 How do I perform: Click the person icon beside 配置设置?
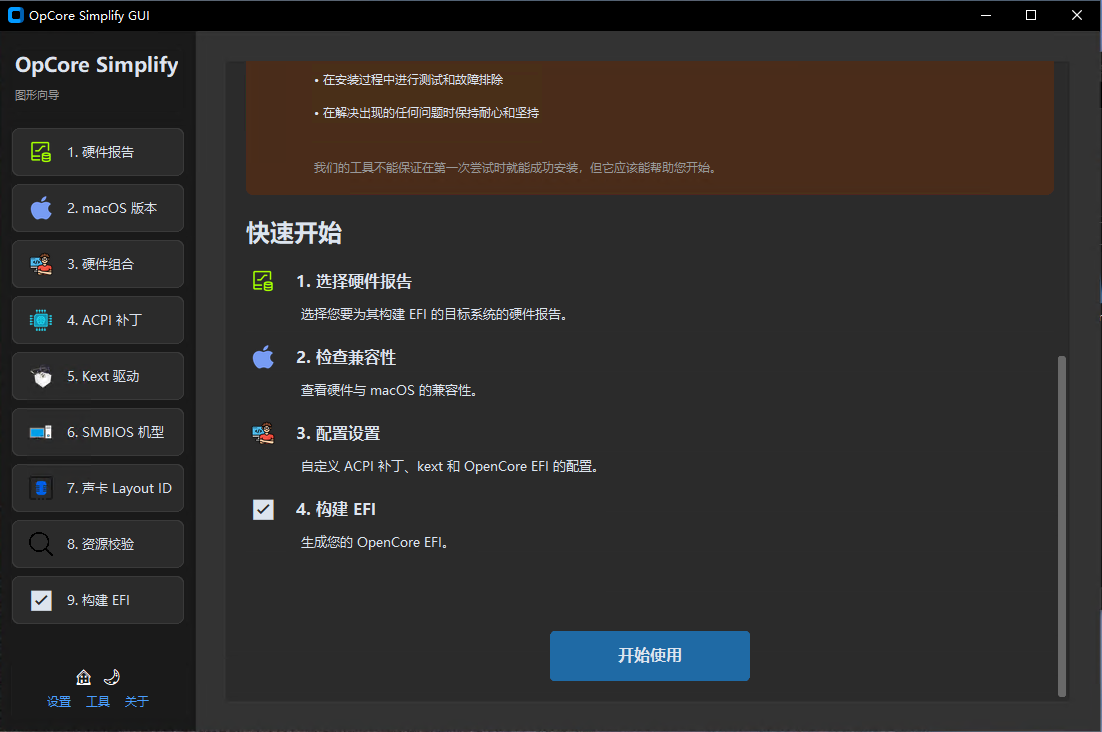point(263,433)
